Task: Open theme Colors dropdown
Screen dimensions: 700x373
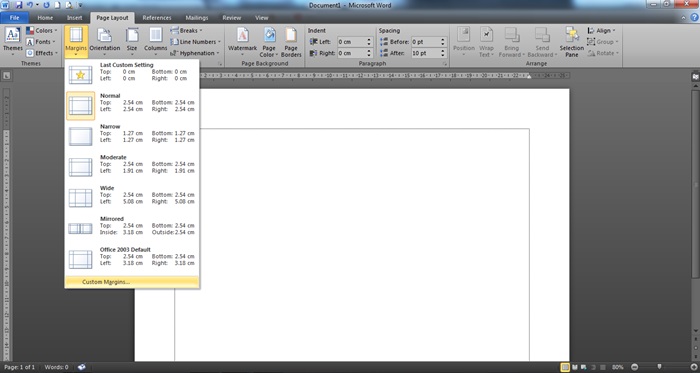Action: click(x=42, y=30)
